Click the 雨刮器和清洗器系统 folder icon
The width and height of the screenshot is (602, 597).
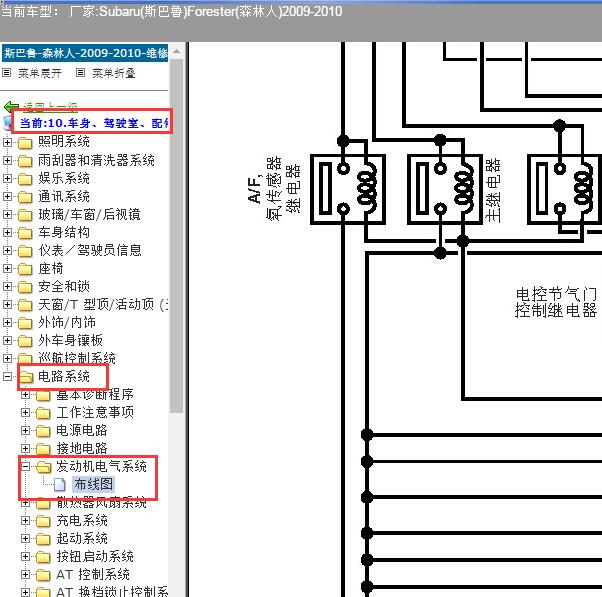click(25, 161)
